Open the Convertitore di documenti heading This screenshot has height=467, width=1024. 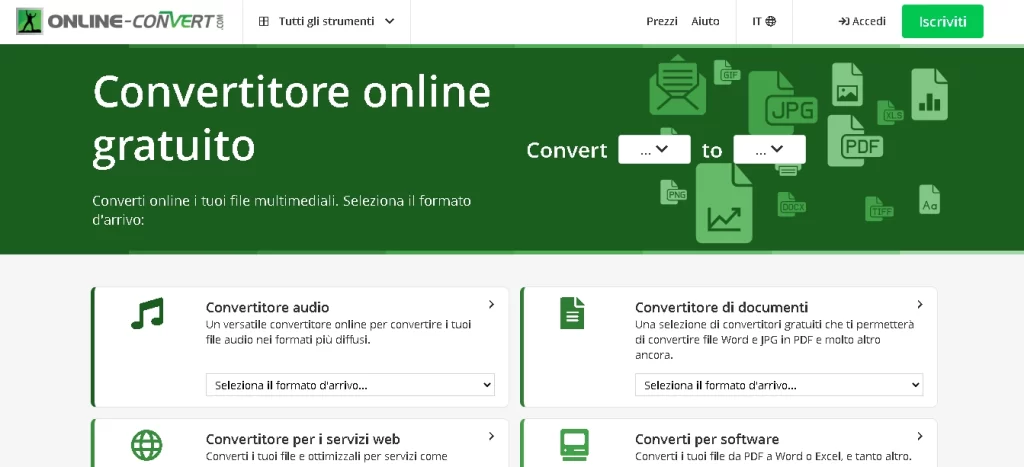[722, 307]
